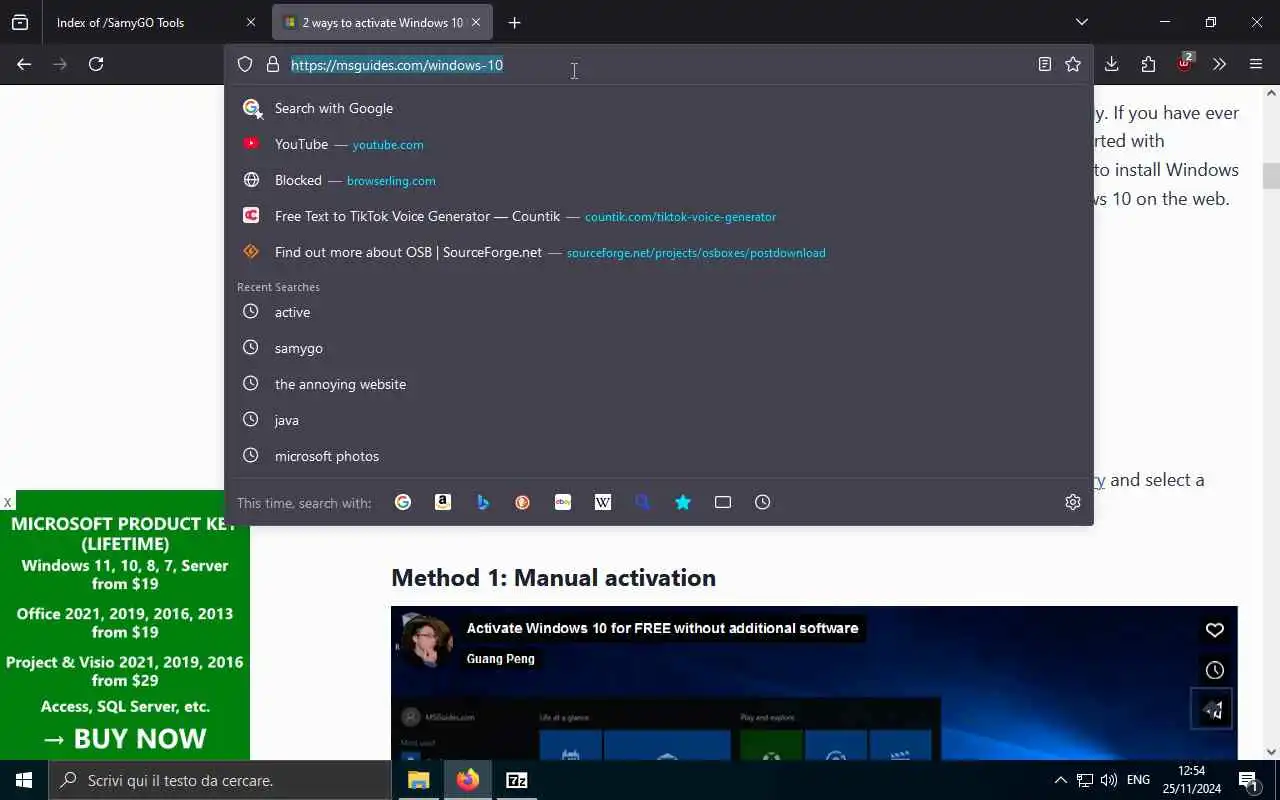The width and height of the screenshot is (1280, 800).
Task: Expand the list all tabs chevron
Action: [1082, 22]
